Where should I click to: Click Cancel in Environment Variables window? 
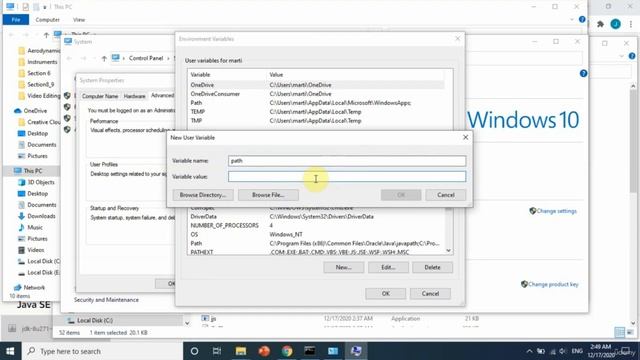(430, 293)
